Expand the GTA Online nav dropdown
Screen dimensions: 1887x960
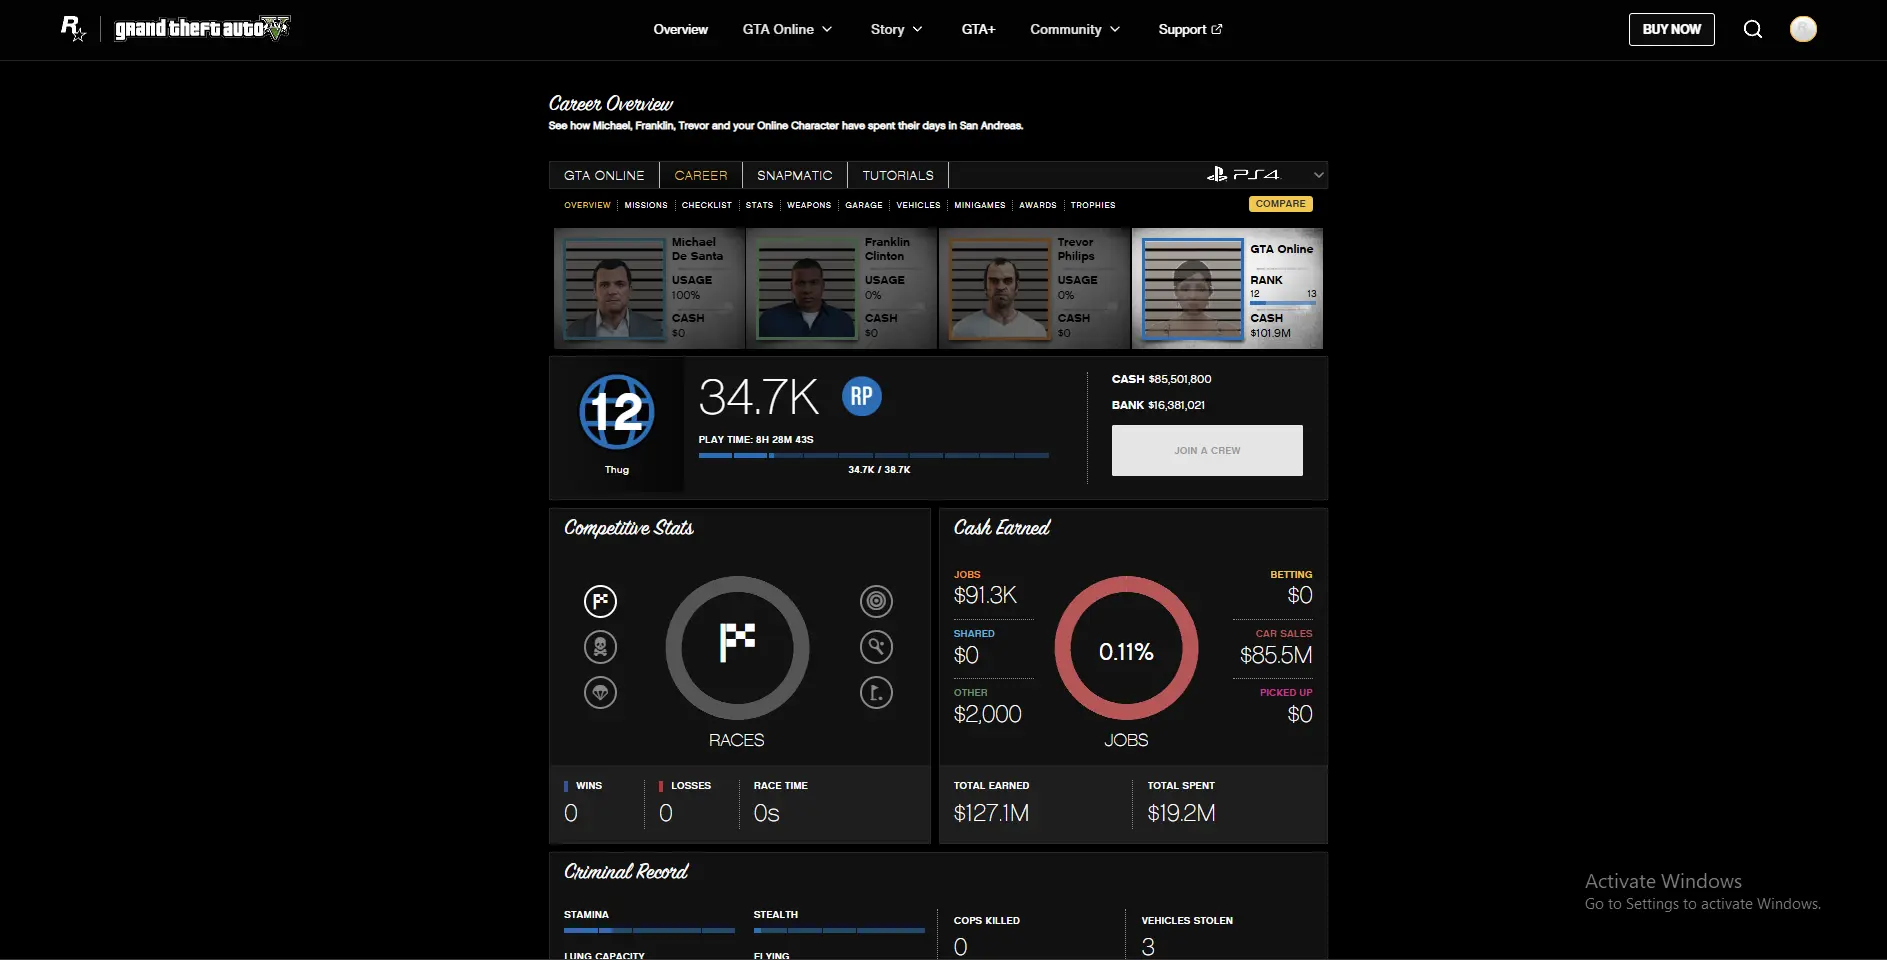pyautogui.click(x=787, y=29)
